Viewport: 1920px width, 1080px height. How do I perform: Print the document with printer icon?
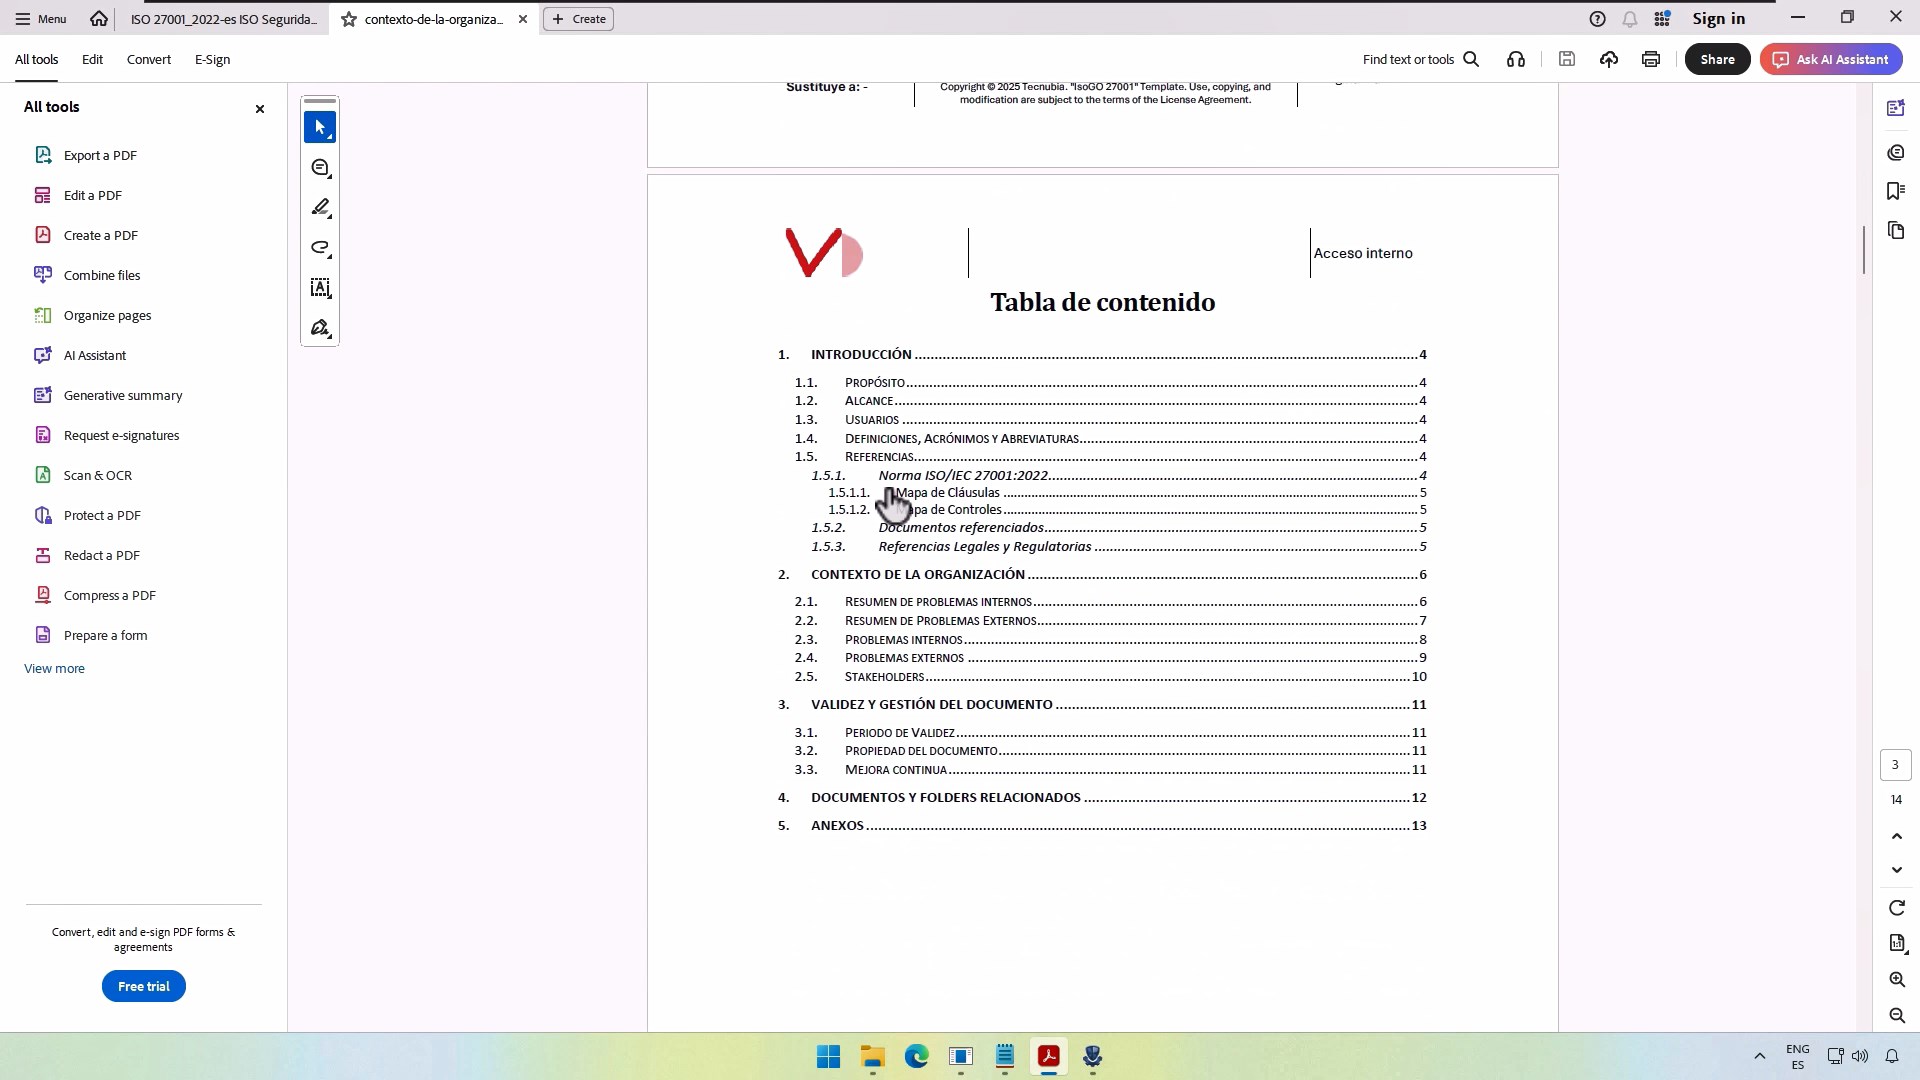(1651, 59)
